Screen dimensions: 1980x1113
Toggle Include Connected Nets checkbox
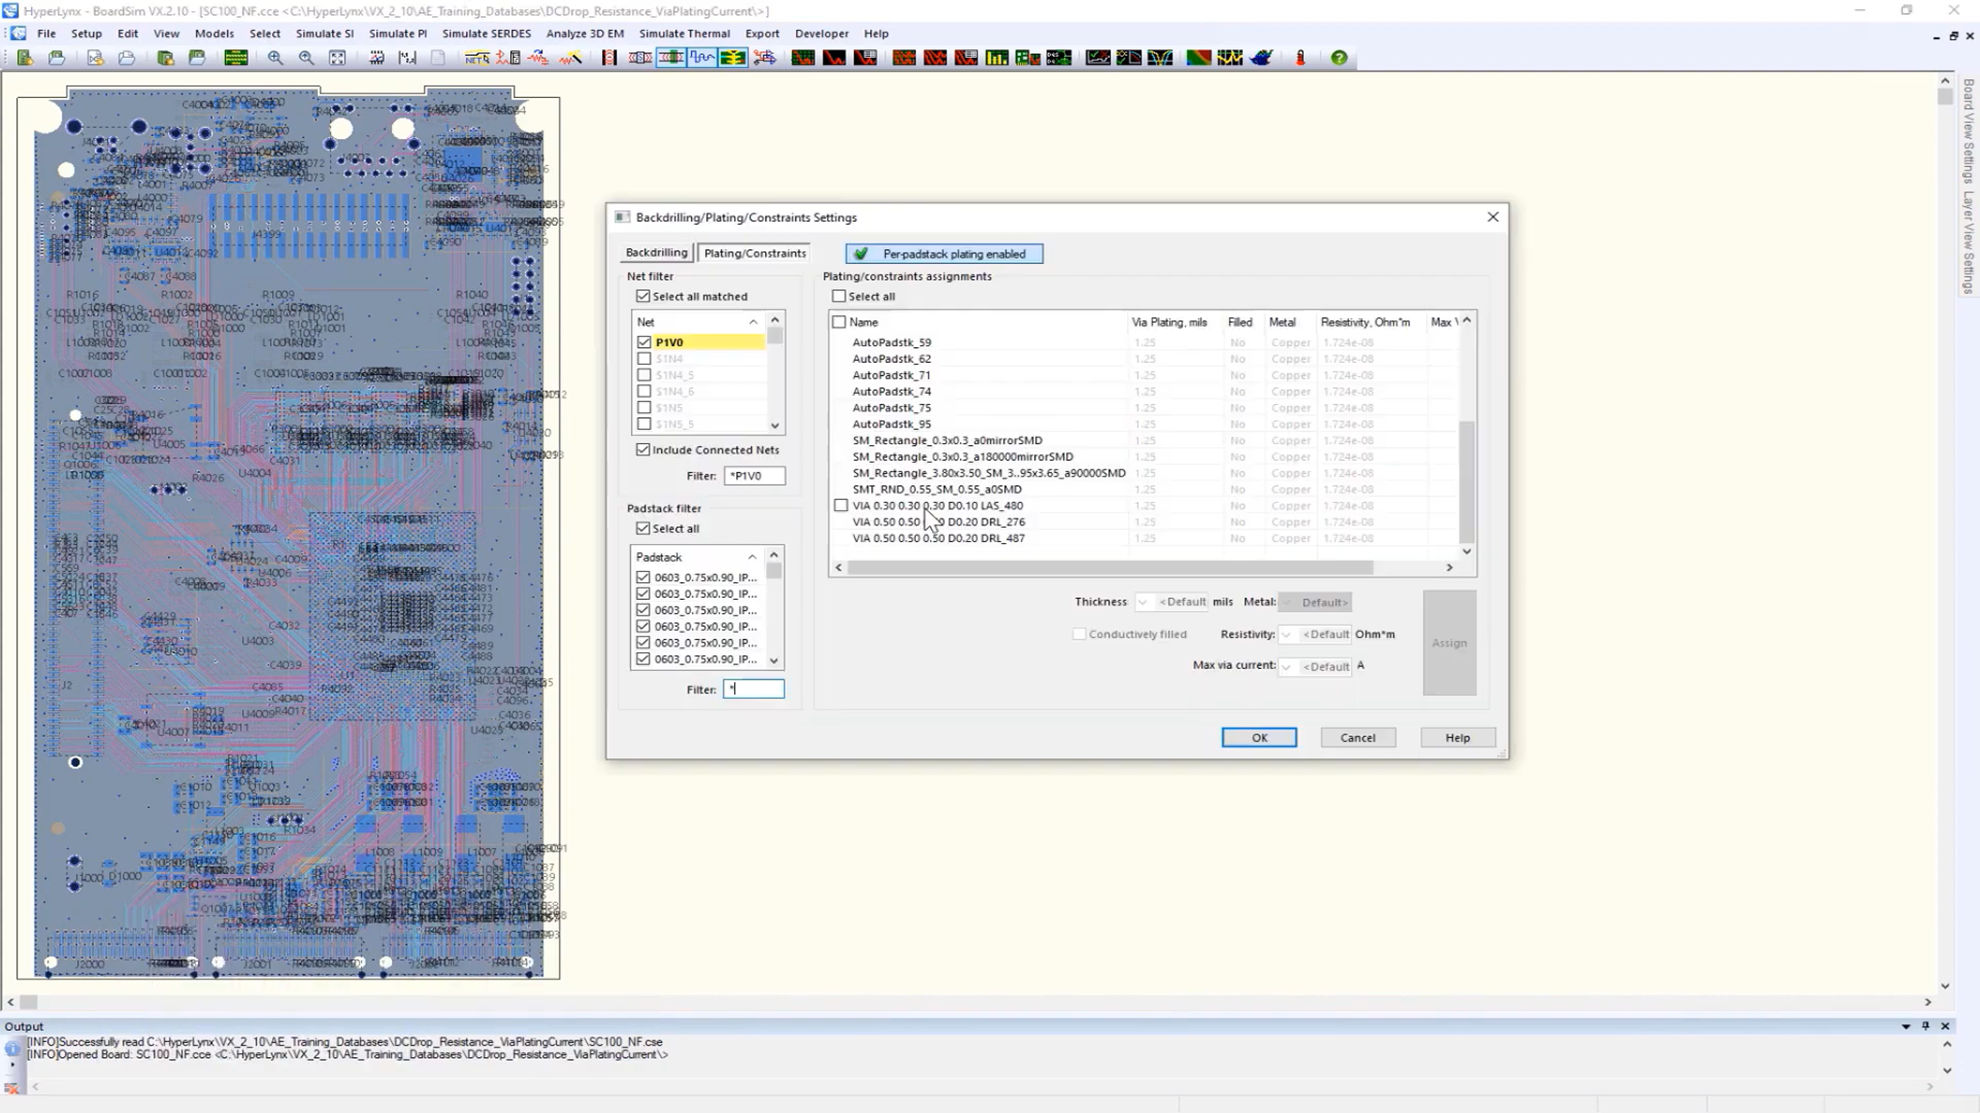coord(643,450)
